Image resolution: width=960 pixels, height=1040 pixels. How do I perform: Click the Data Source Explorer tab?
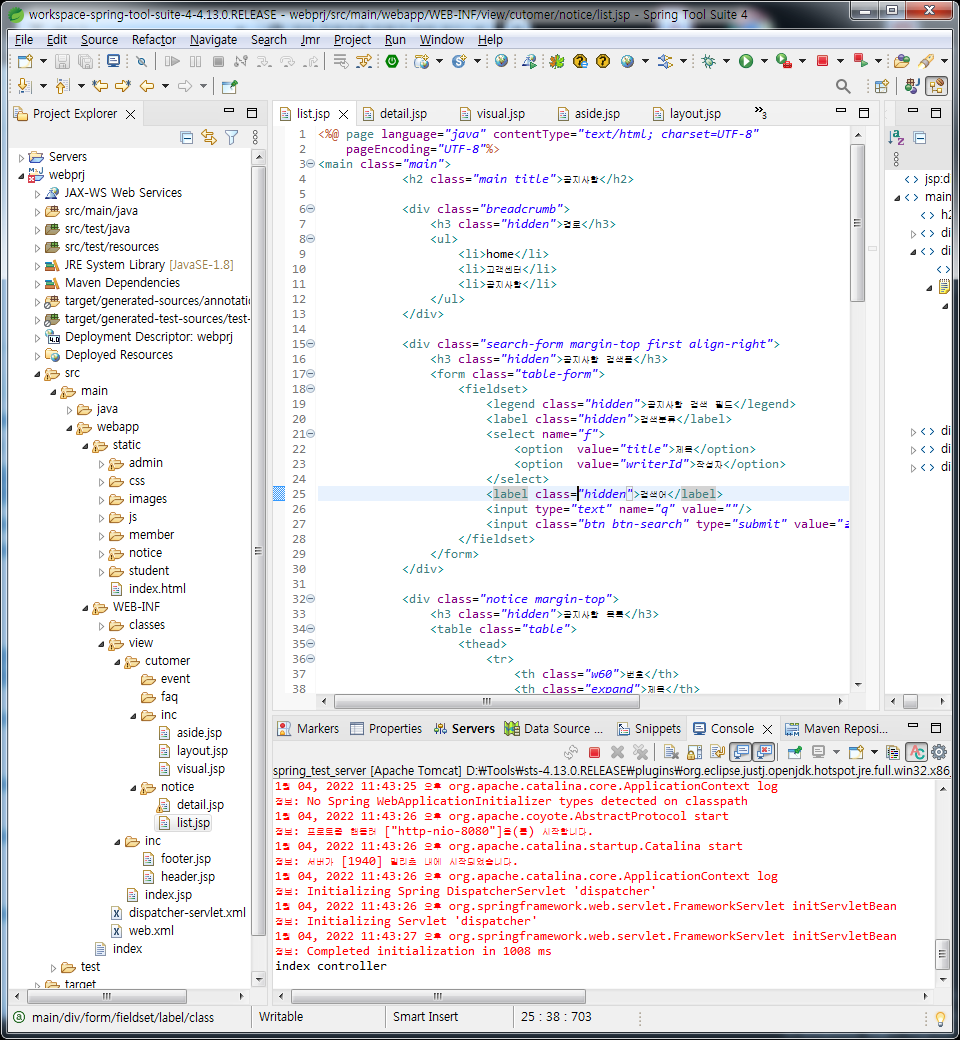pyautogui.click(x=554, y=729)
